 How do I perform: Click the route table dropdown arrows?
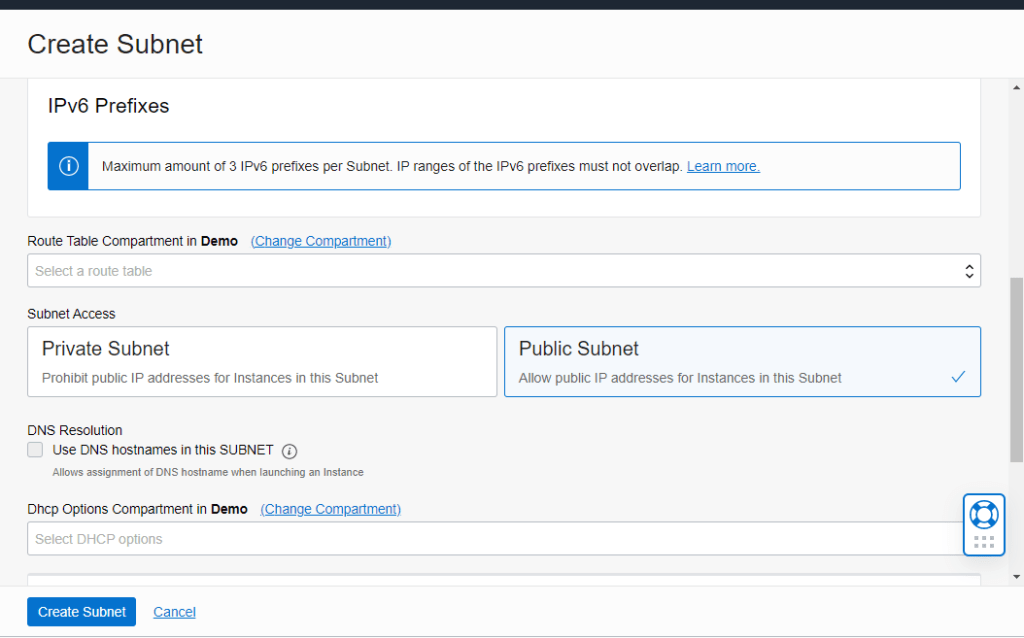pos(968,271)
